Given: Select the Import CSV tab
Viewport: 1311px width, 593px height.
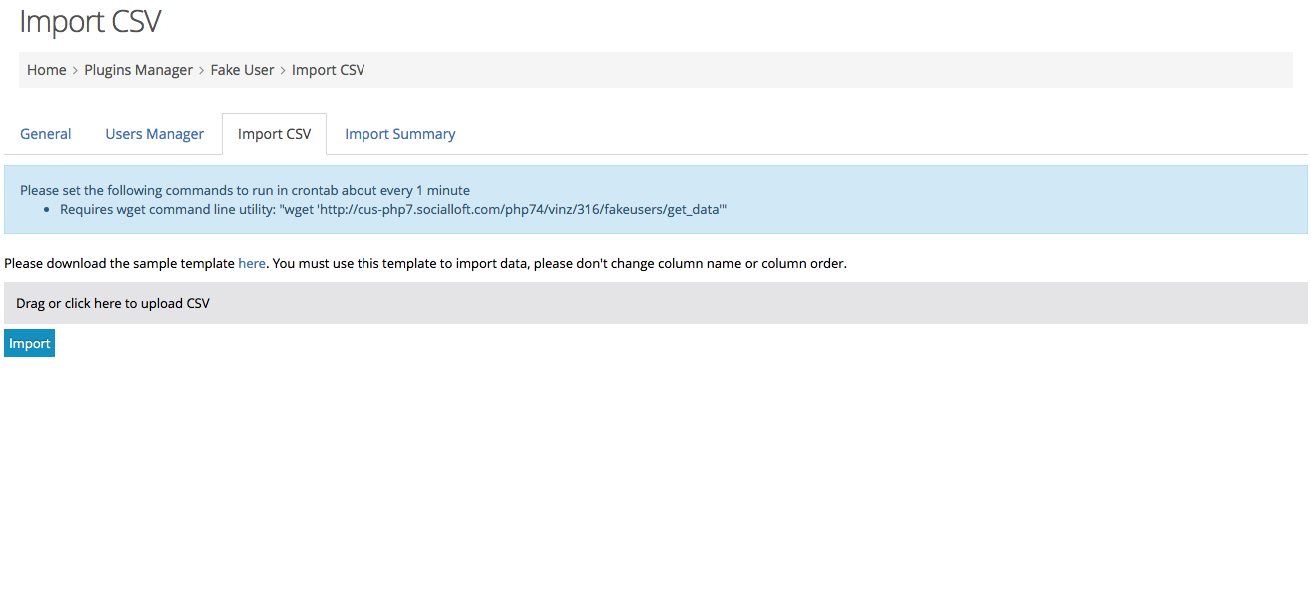Looking at the screenshot, I should coord(274,134).
